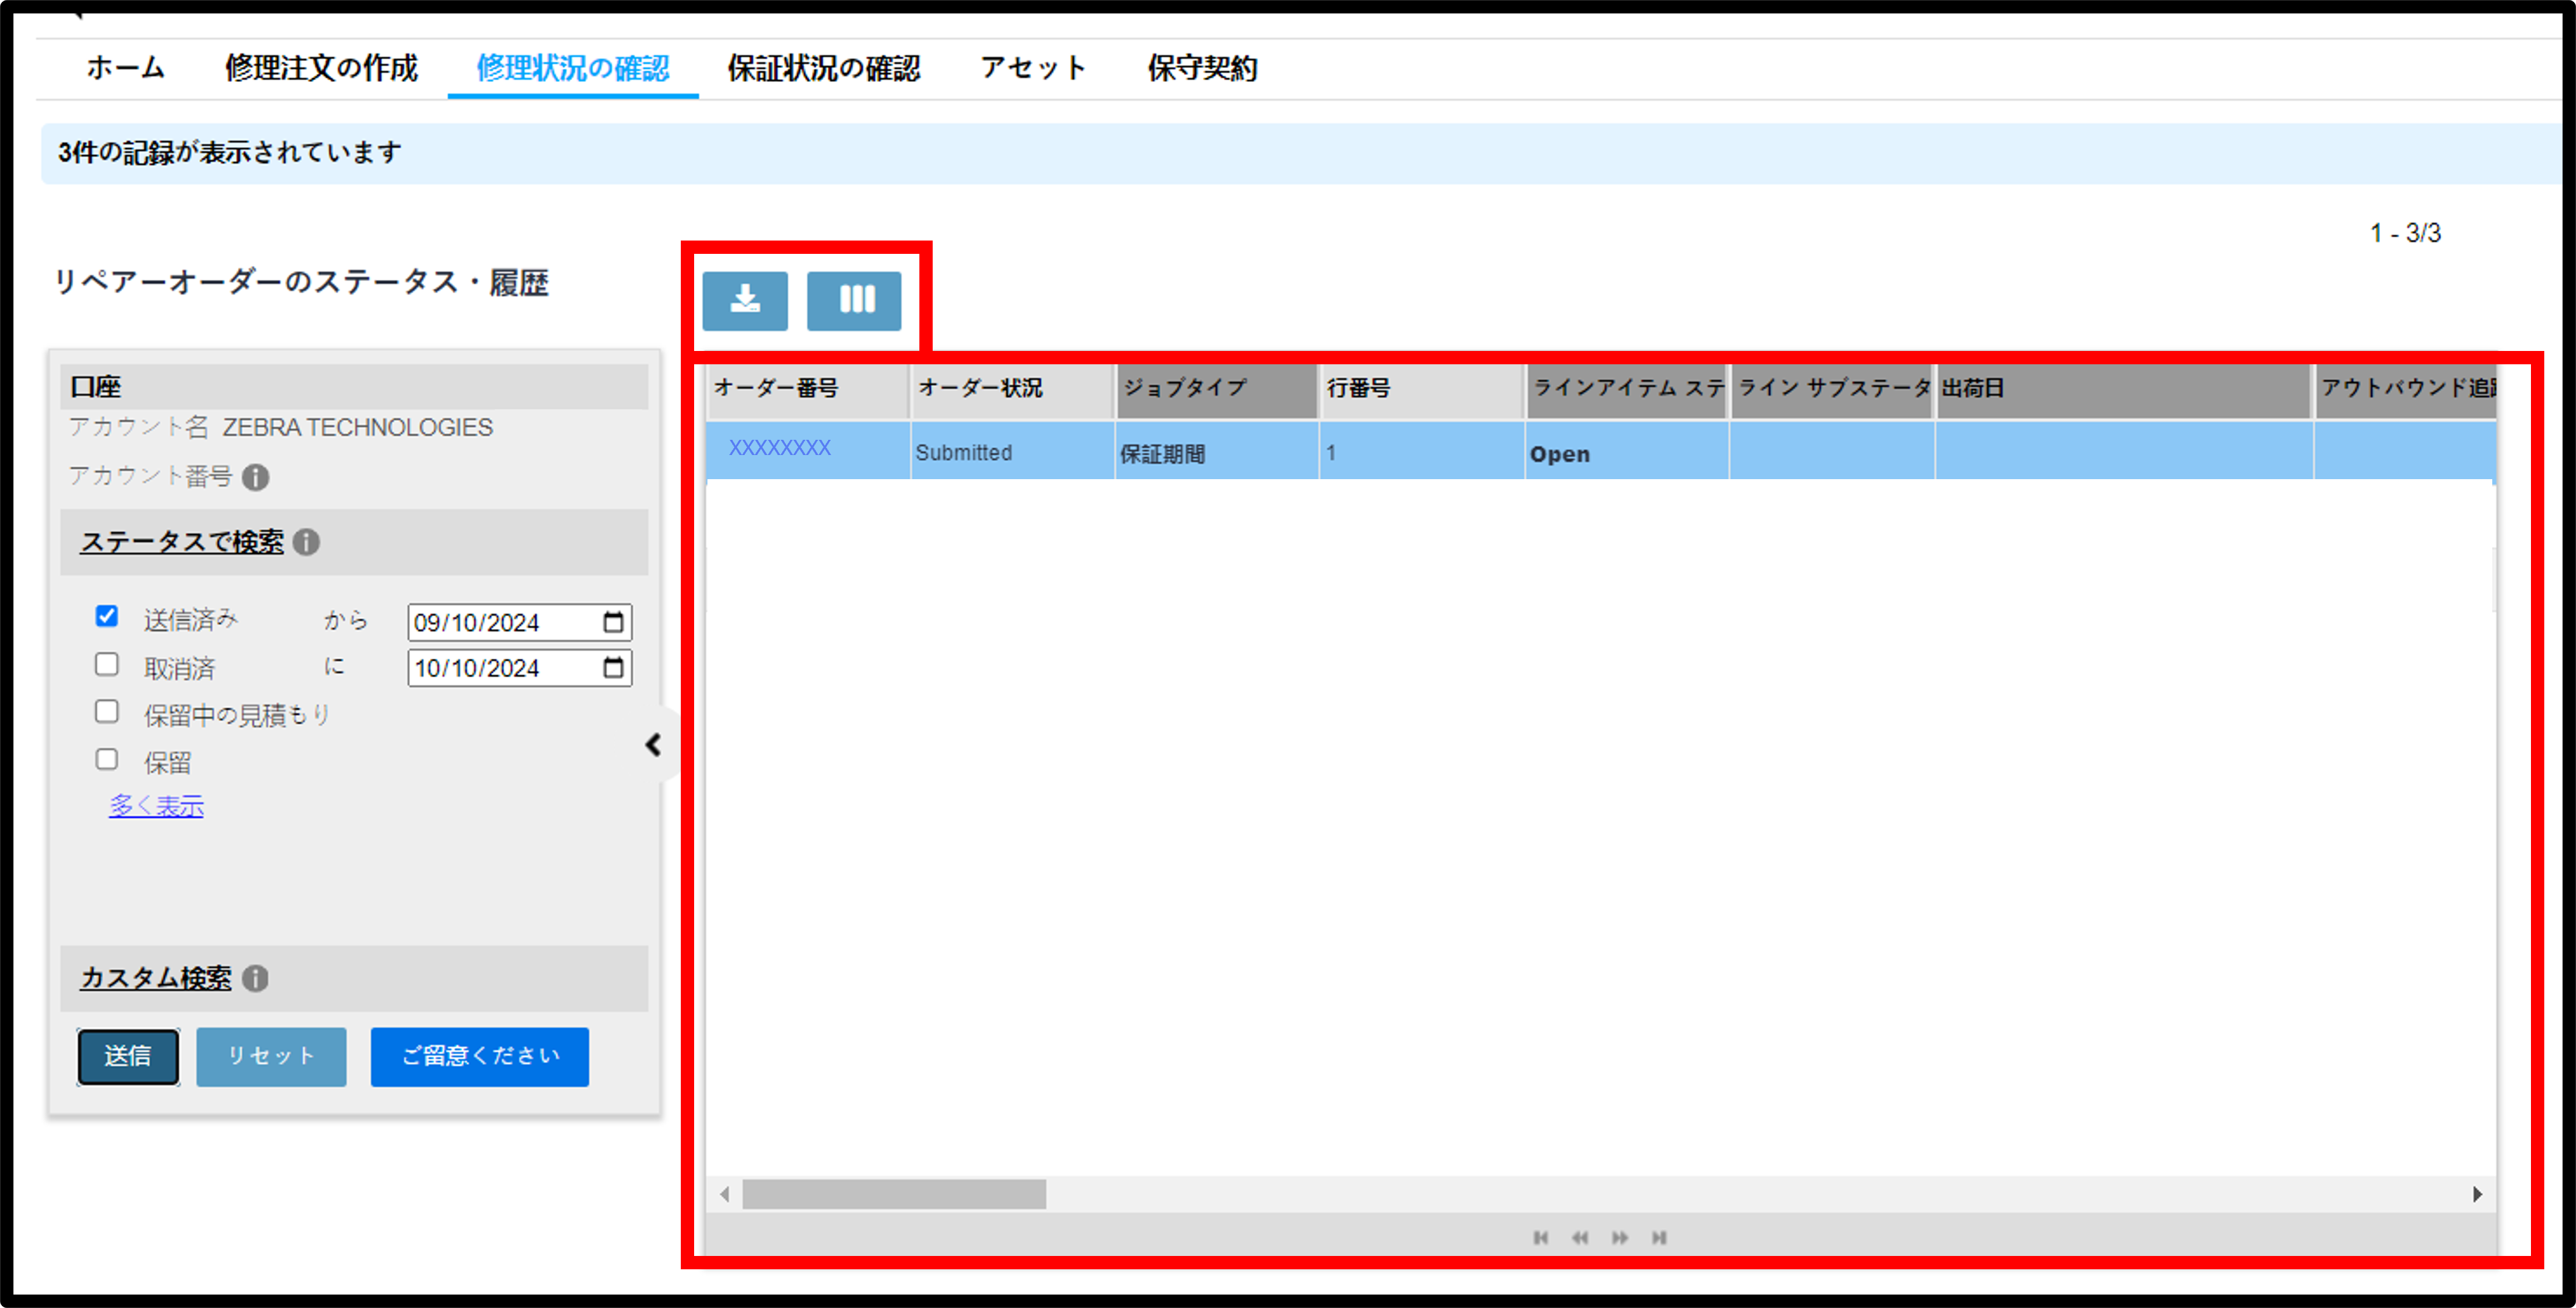The width and height of the screenshot is (2576, 1308).
Task: Open the 修理注文の作成 tab
Action: [x=321, y=68]
